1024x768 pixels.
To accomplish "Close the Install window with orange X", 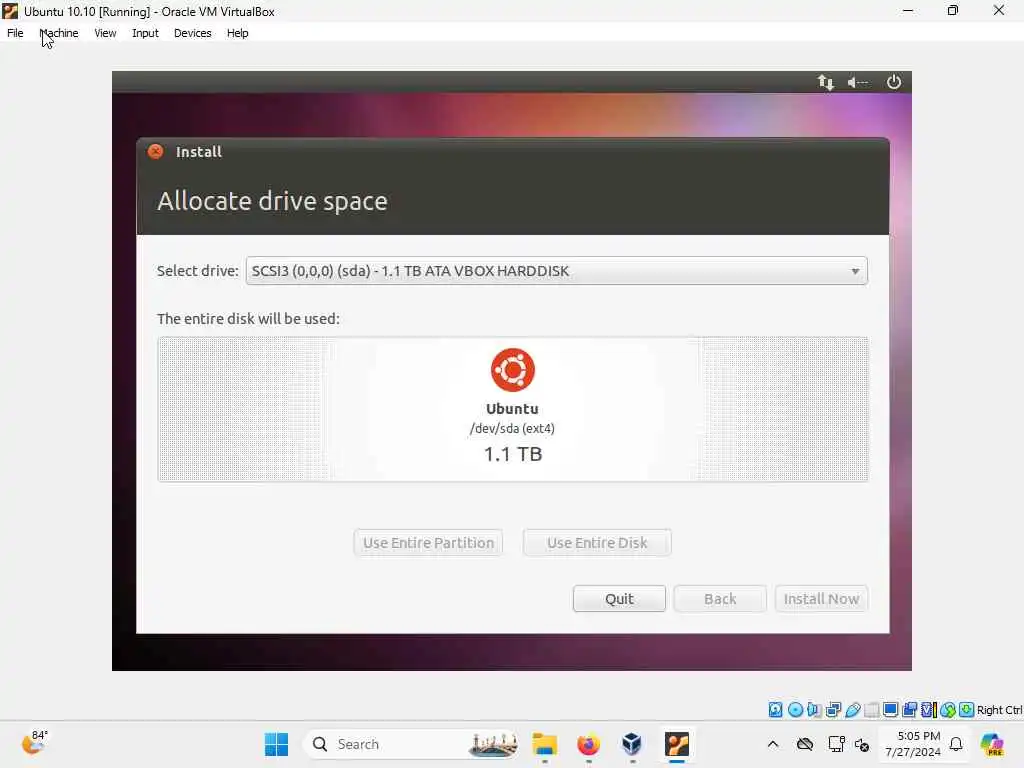I will (x=155, y=152).
